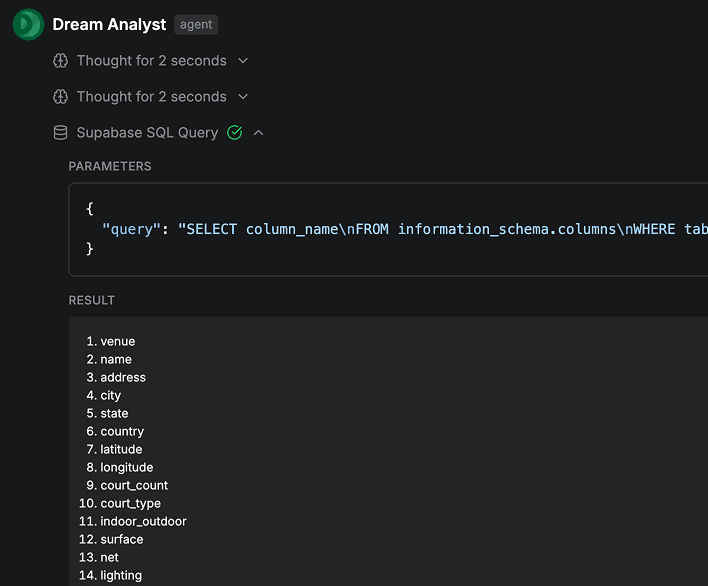Click the Supabase SQL Query label

[x=147, y=133]
